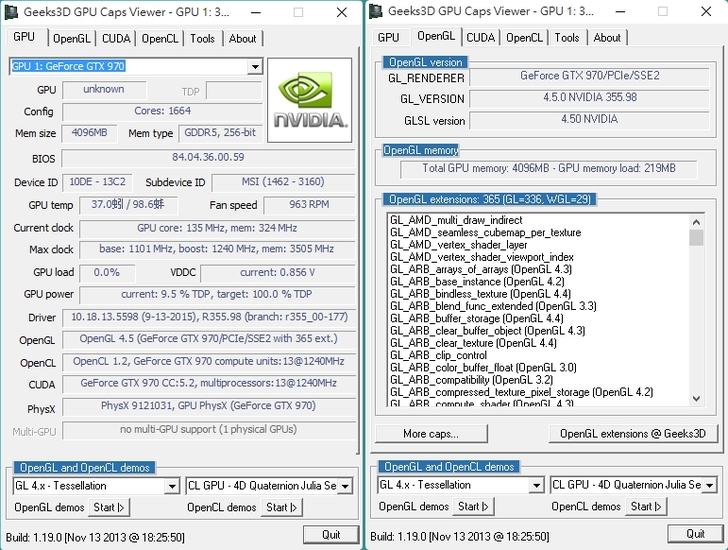
Task: Expand the GL 4.x Tessellation dropdown in the left window
Action: 96,486
